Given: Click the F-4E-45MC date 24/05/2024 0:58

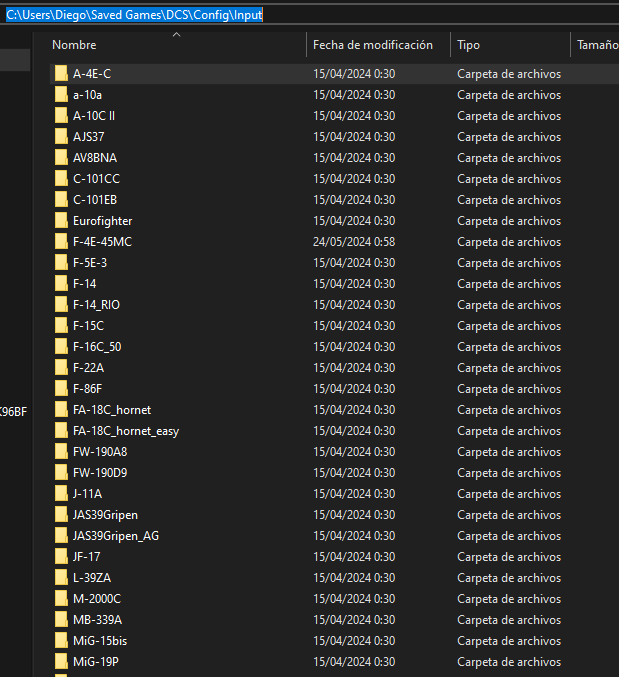Looking at the screenshot, I should [354, 242].
